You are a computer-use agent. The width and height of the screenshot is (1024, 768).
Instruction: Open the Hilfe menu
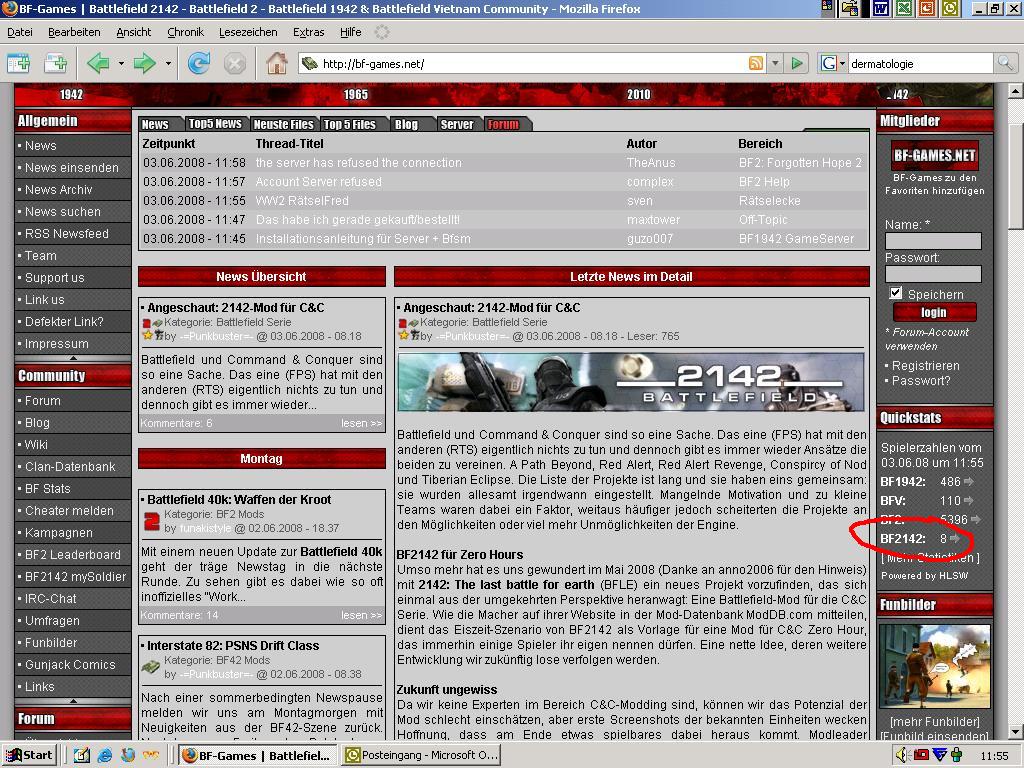tap(351, 32)
